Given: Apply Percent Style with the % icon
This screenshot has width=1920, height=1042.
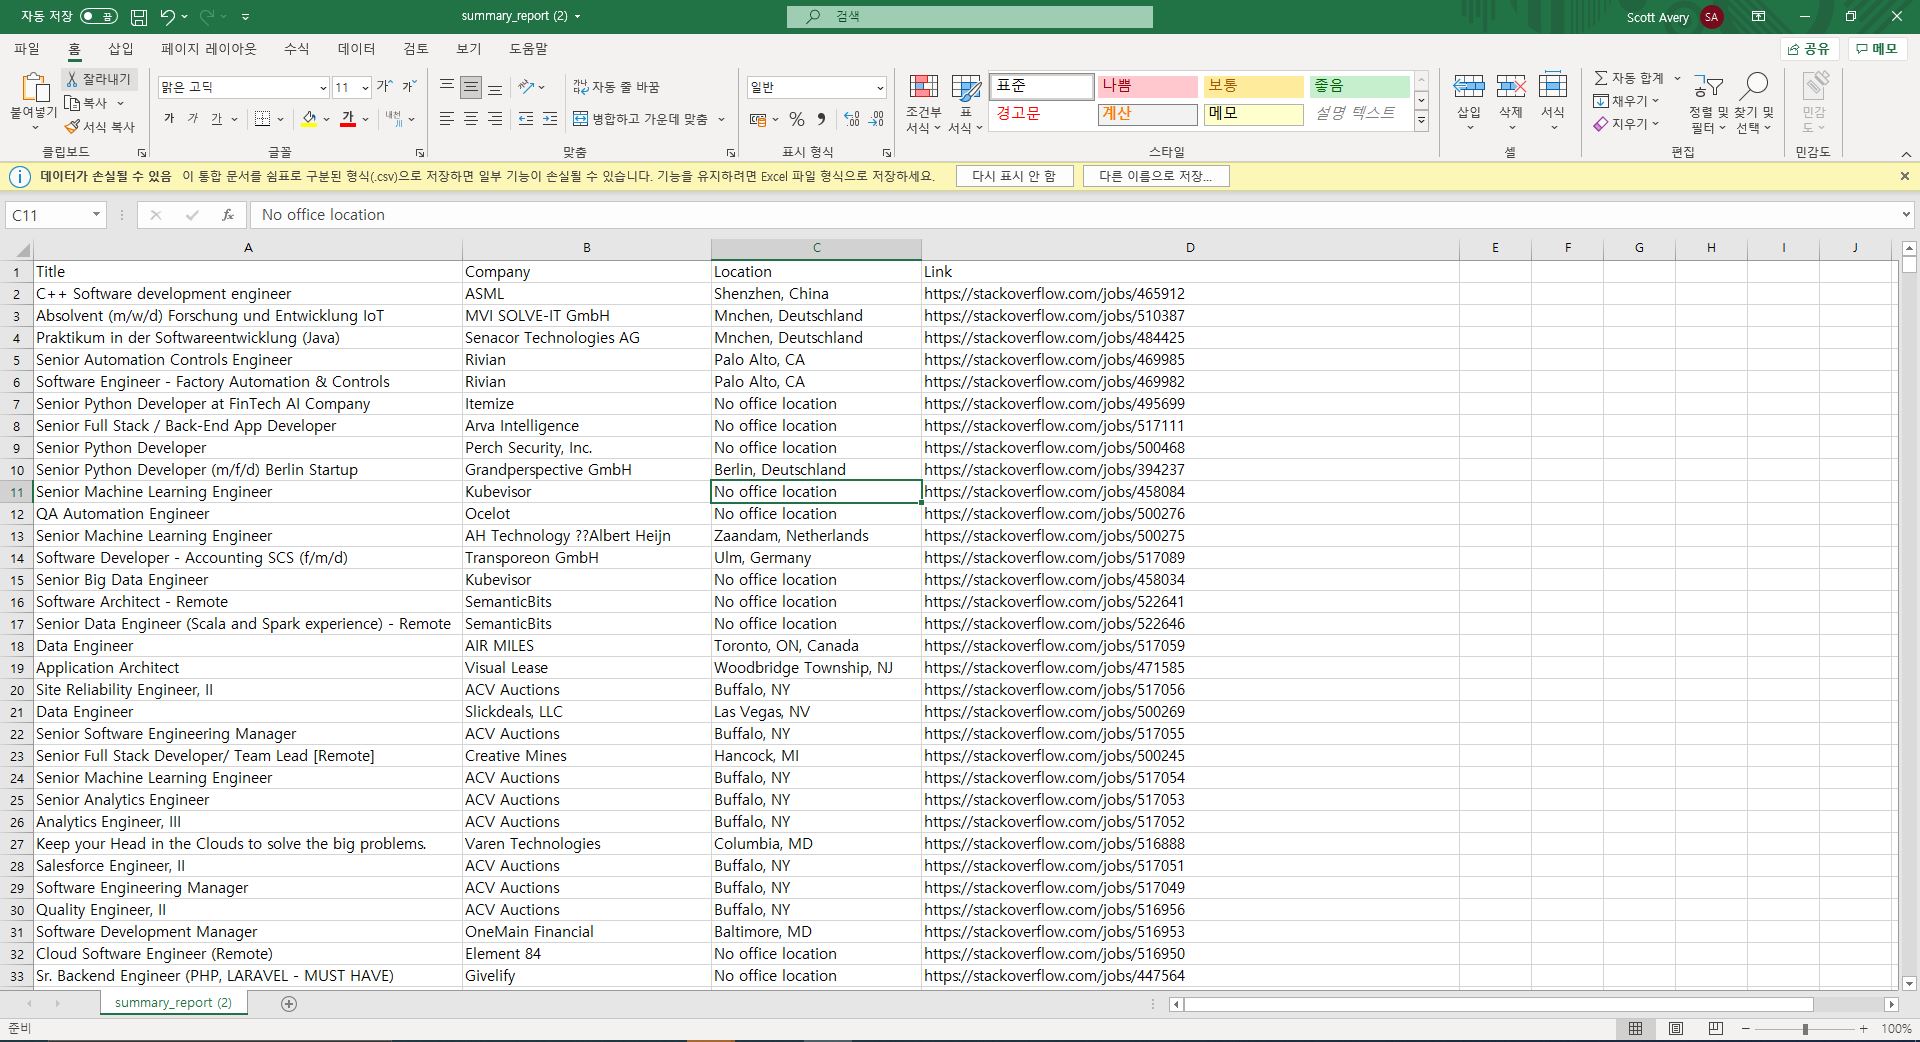Looking at the screenshot, I should point(797,119).
